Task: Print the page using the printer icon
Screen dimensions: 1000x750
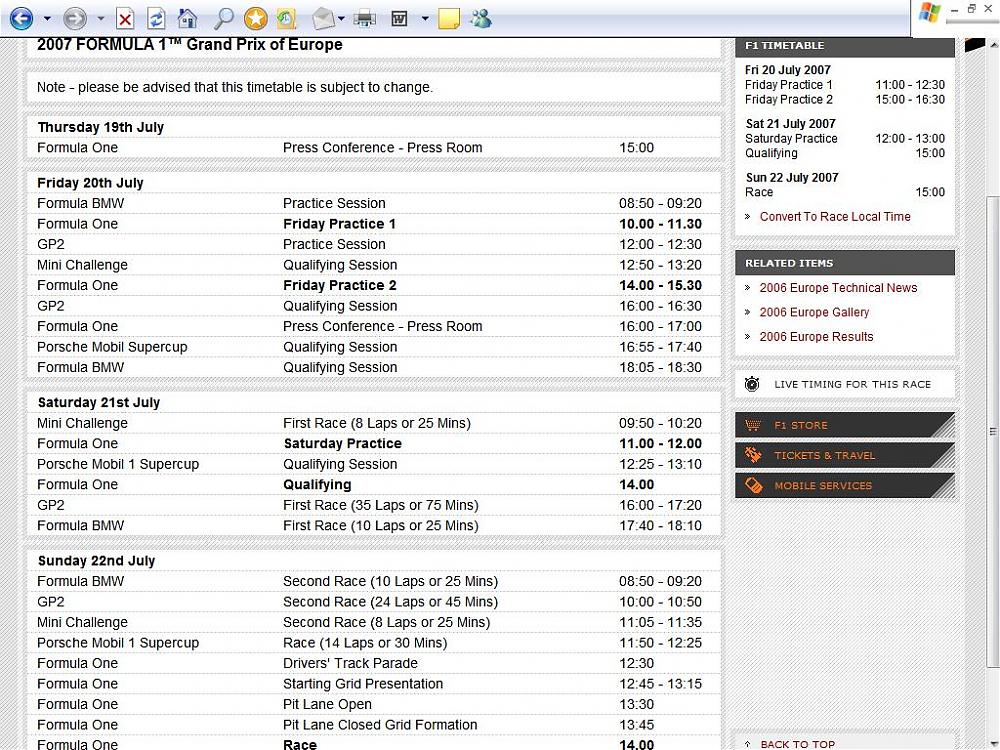Action: (365, 18)
